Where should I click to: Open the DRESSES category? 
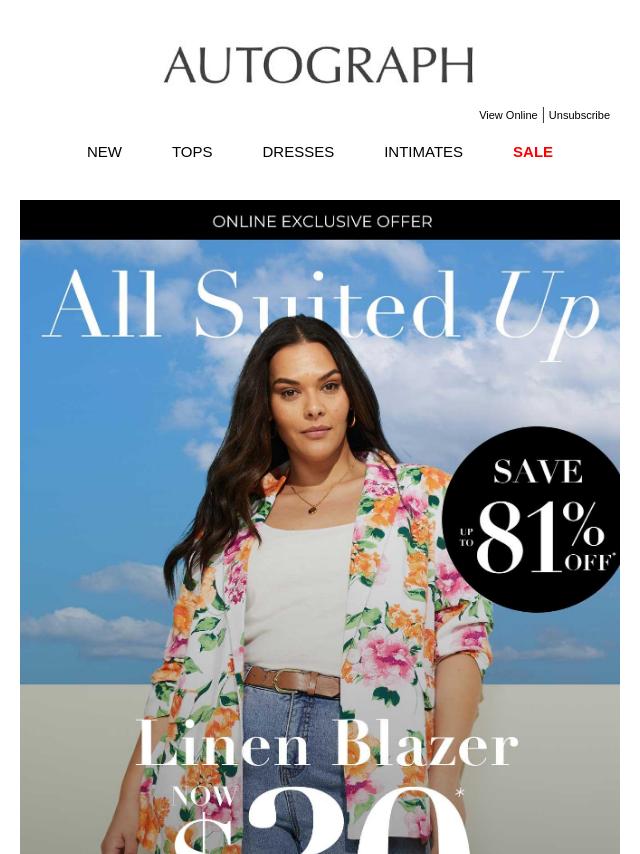298,152
